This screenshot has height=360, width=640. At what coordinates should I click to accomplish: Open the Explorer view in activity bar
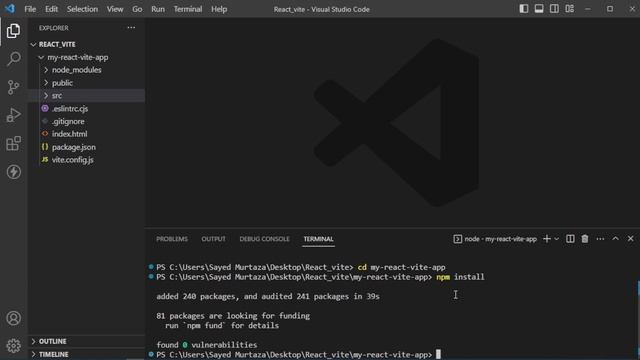[13, 31]
